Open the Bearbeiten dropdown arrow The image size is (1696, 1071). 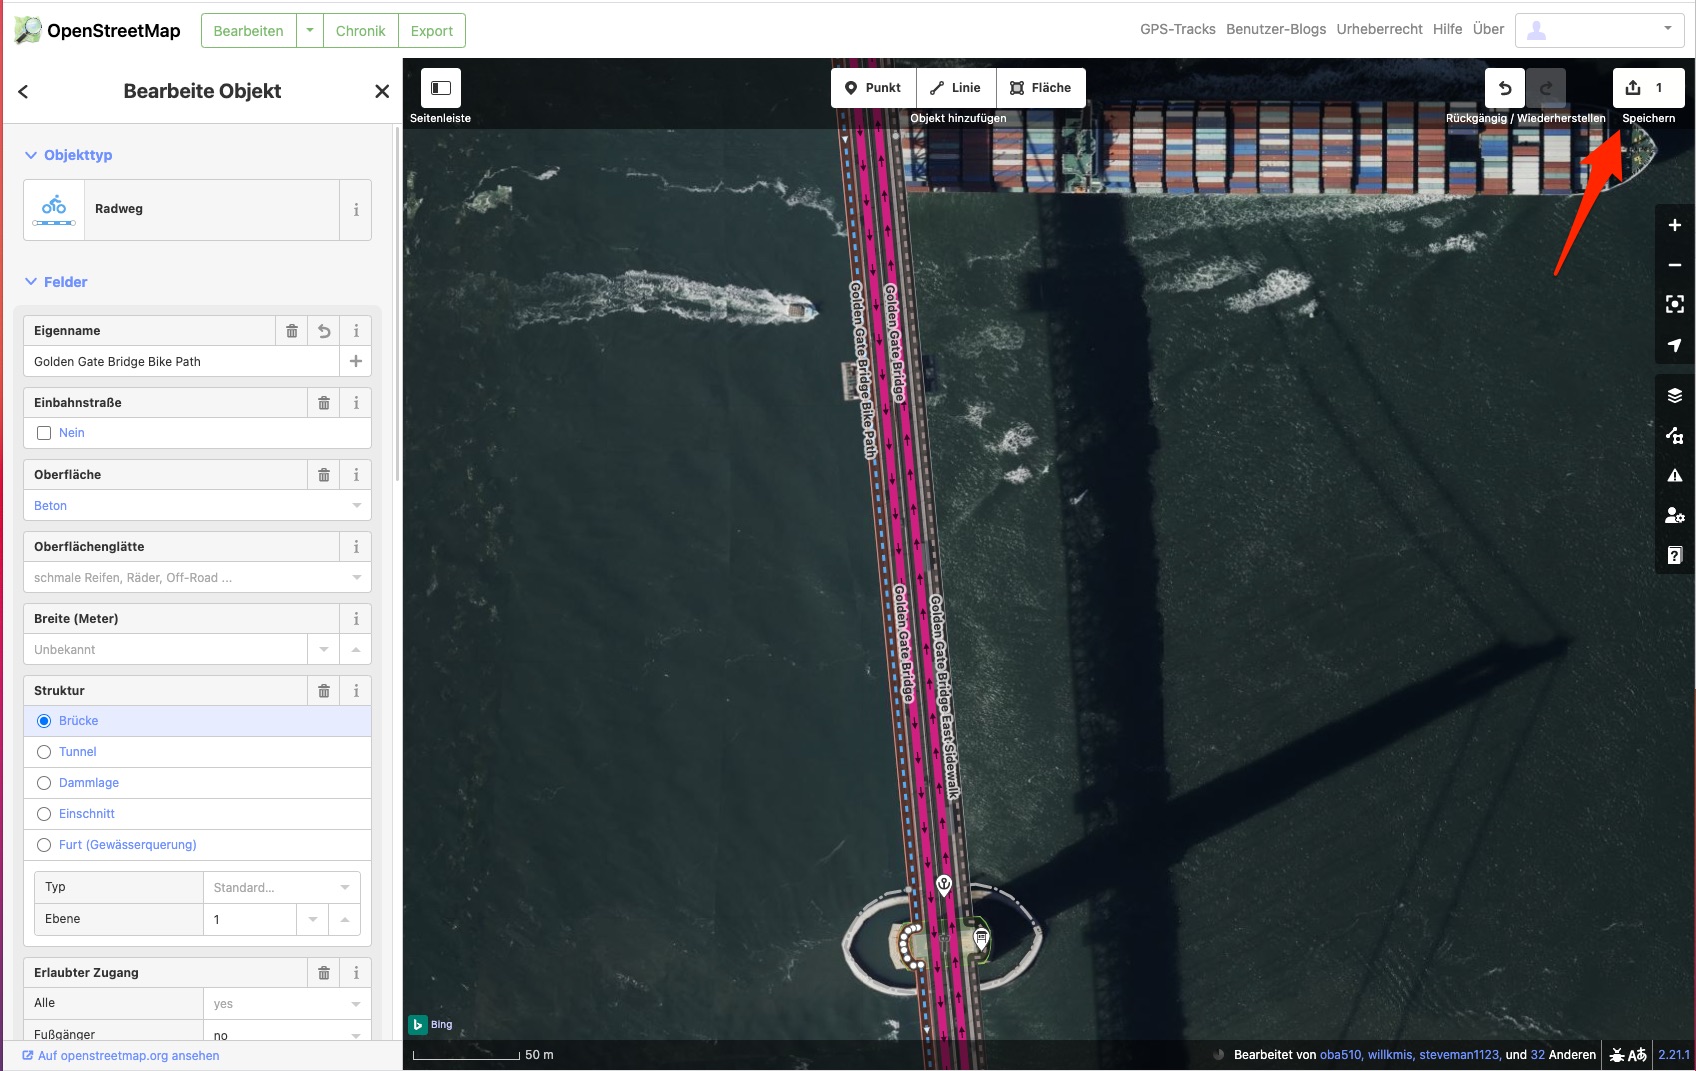(x=310, y=30)
